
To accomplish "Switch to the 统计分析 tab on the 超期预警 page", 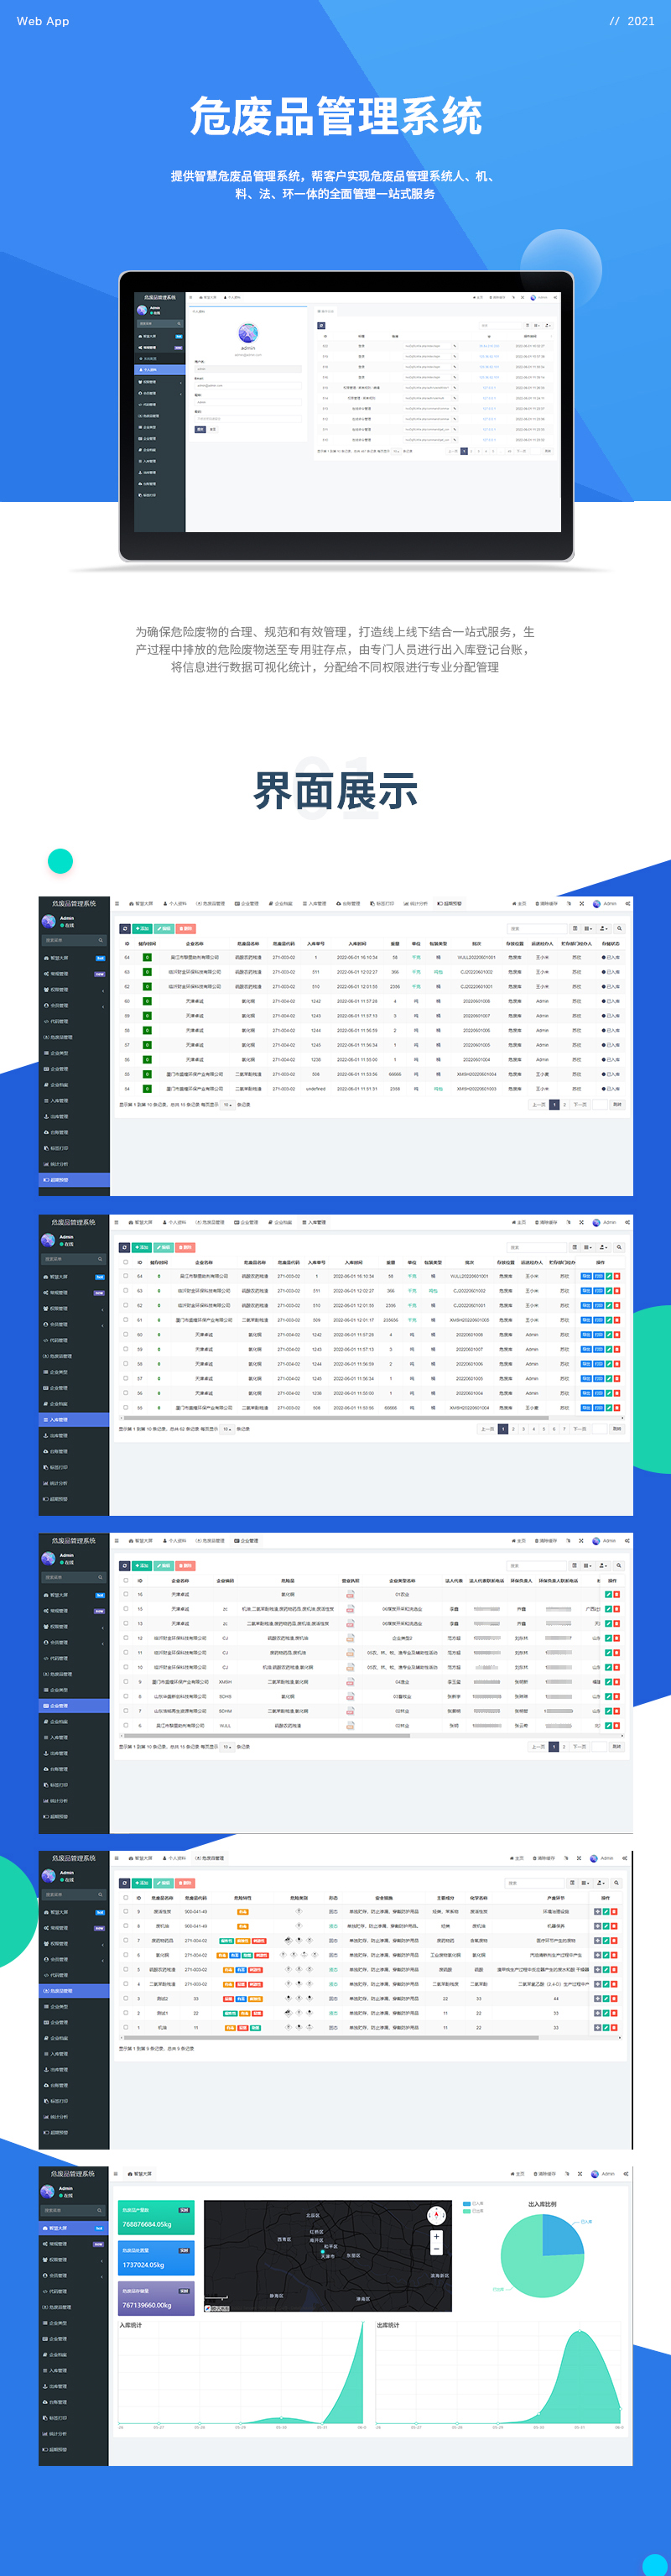I will click(x=416, y=903).
